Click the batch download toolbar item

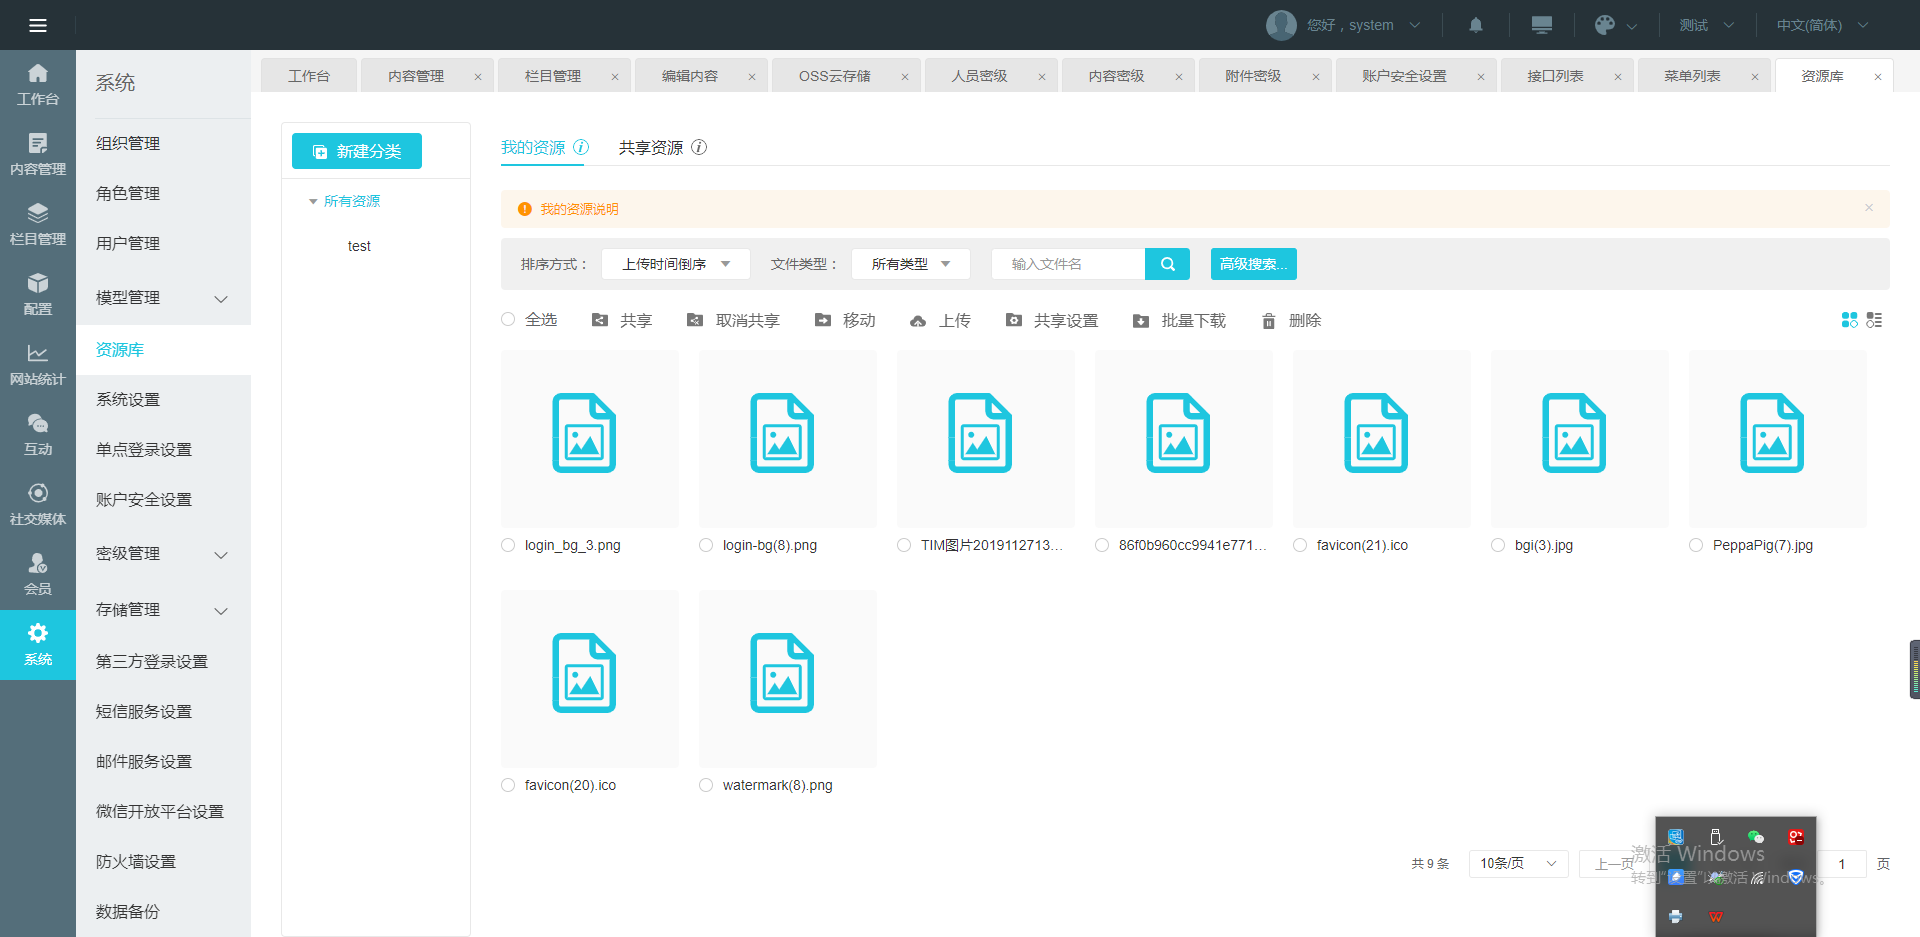coord(1179,321)
